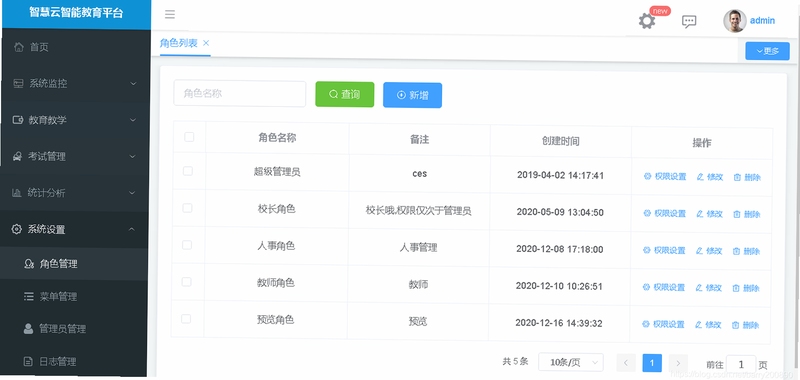Toggle the select-all header checkbox

189,137
